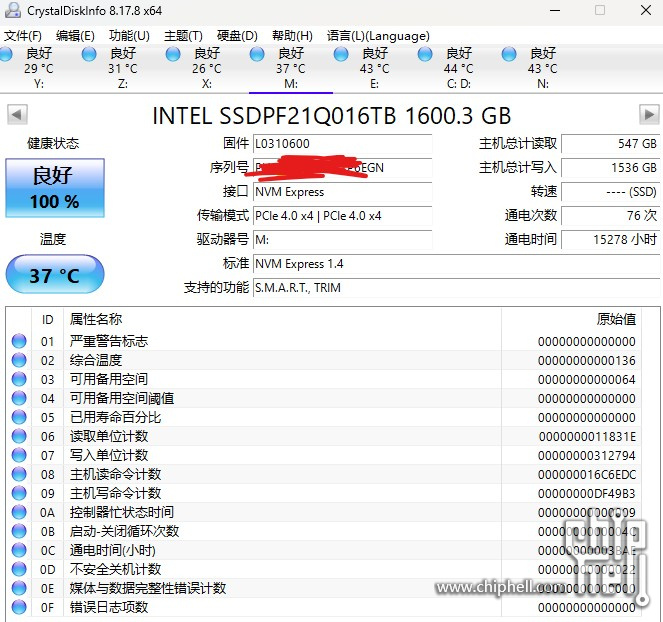Viewport: 663px width, 622px height.
Task: Go to the previous disk with left arrow
Action: pyautogui.click(x=15, y=114)
